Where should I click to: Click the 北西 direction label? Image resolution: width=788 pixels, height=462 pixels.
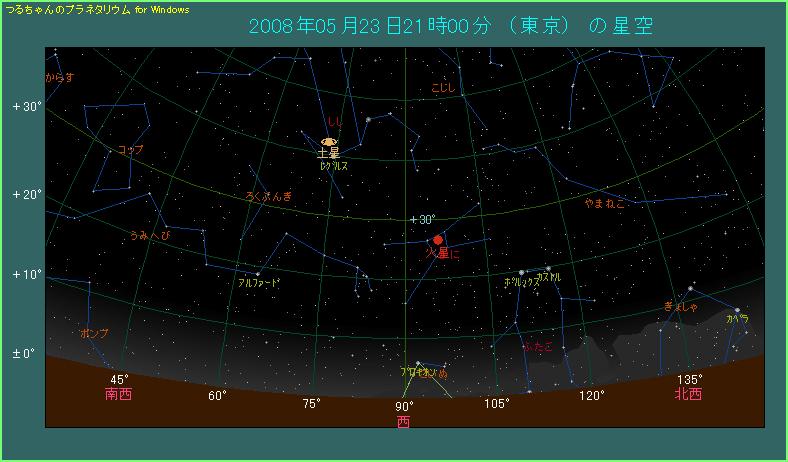click(688, 394)
